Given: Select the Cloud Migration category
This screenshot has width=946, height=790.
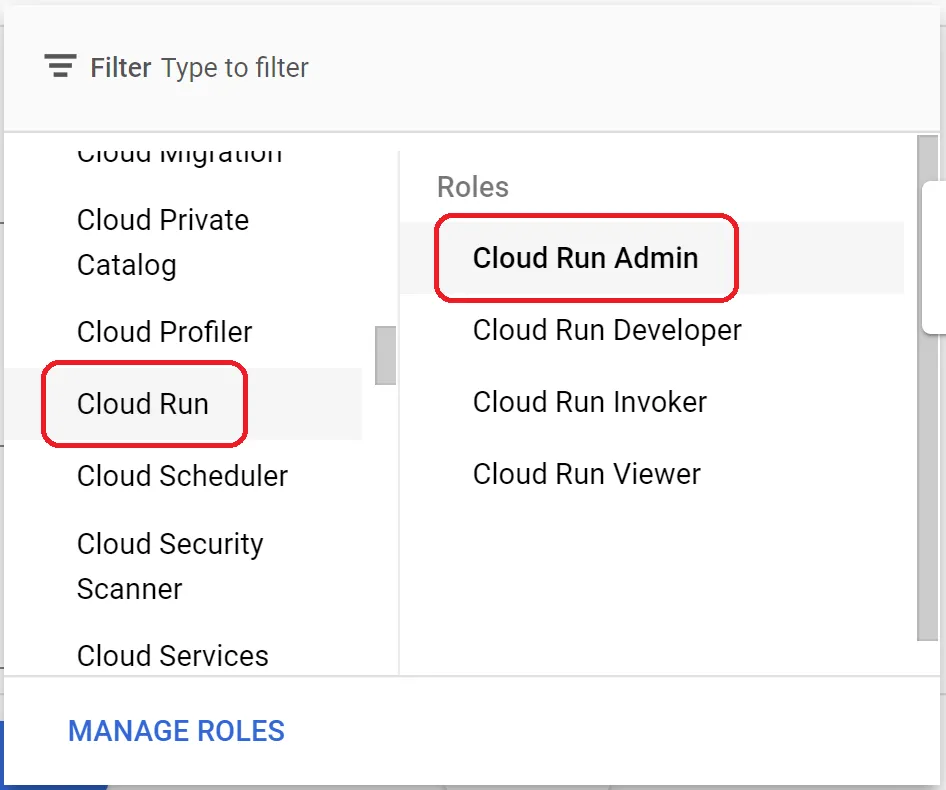Looking at the screenshot, I should pos(179,156).
